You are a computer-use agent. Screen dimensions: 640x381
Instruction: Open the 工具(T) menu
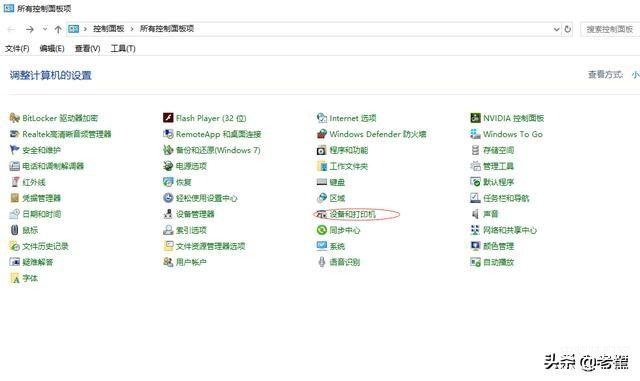[x=123, y=49]
